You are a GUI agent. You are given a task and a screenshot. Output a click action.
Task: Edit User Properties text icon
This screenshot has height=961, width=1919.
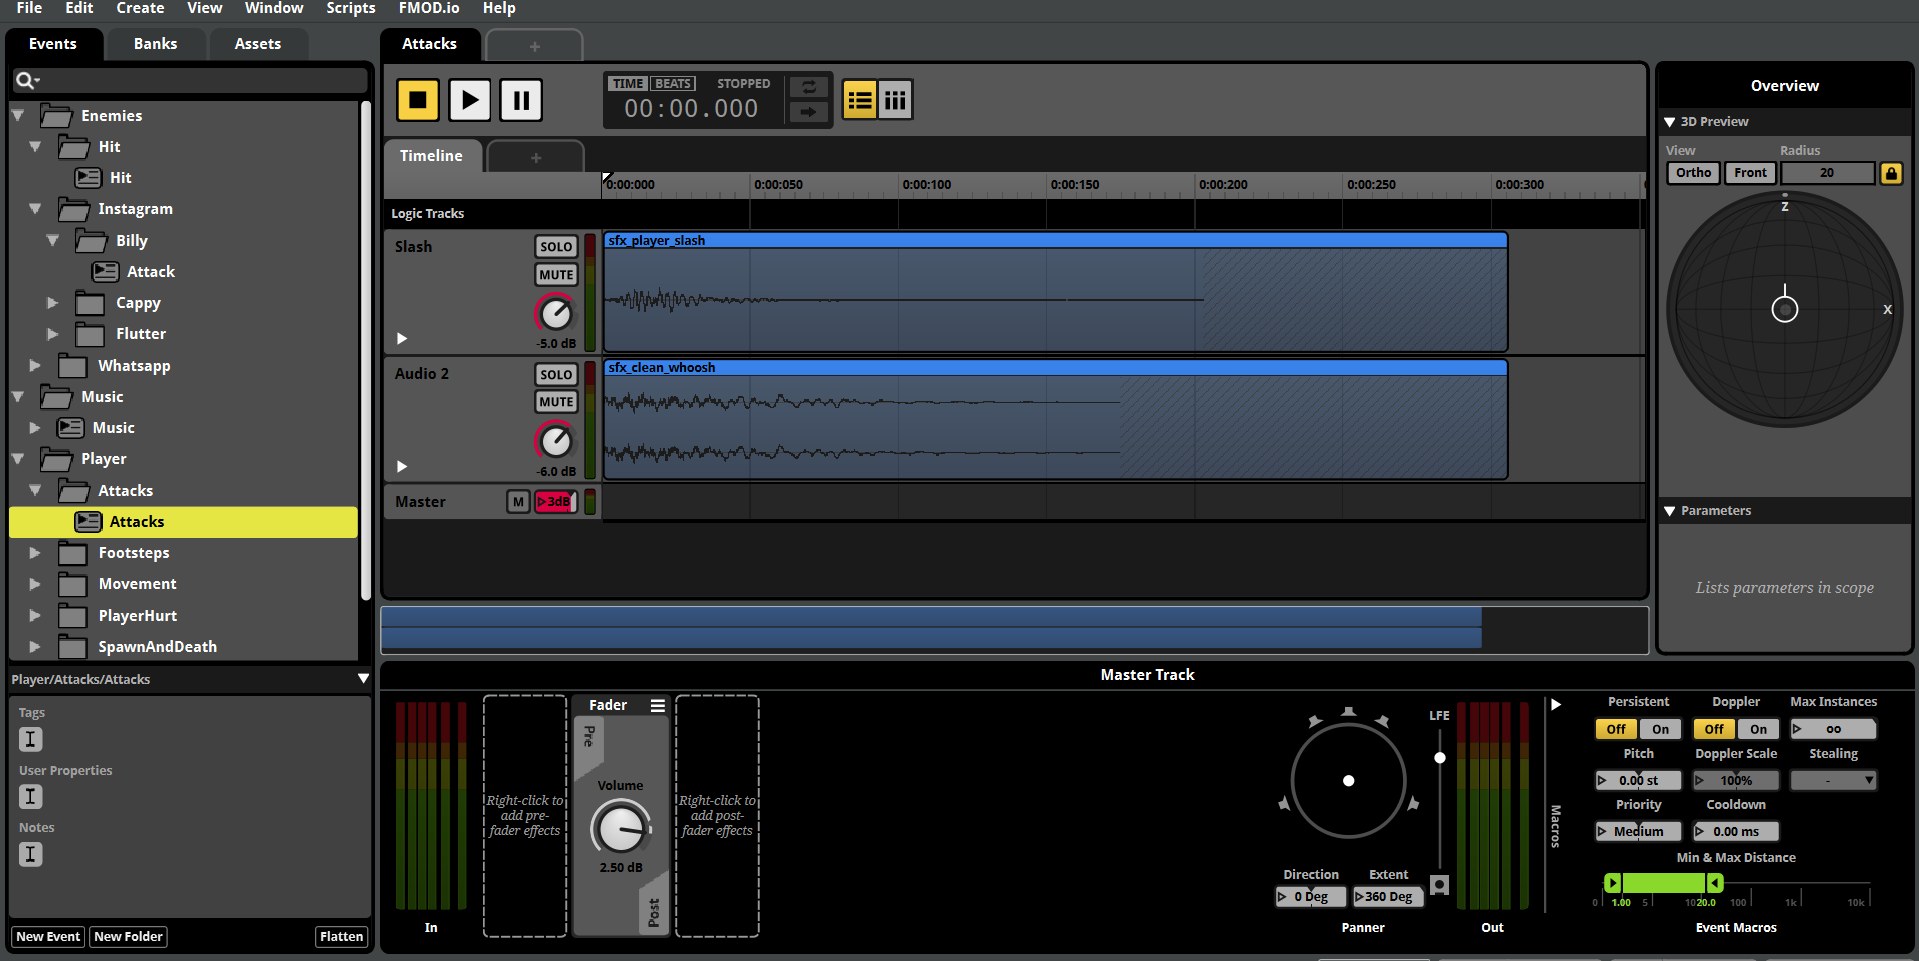pyautogui.click(x=30, y=797)
